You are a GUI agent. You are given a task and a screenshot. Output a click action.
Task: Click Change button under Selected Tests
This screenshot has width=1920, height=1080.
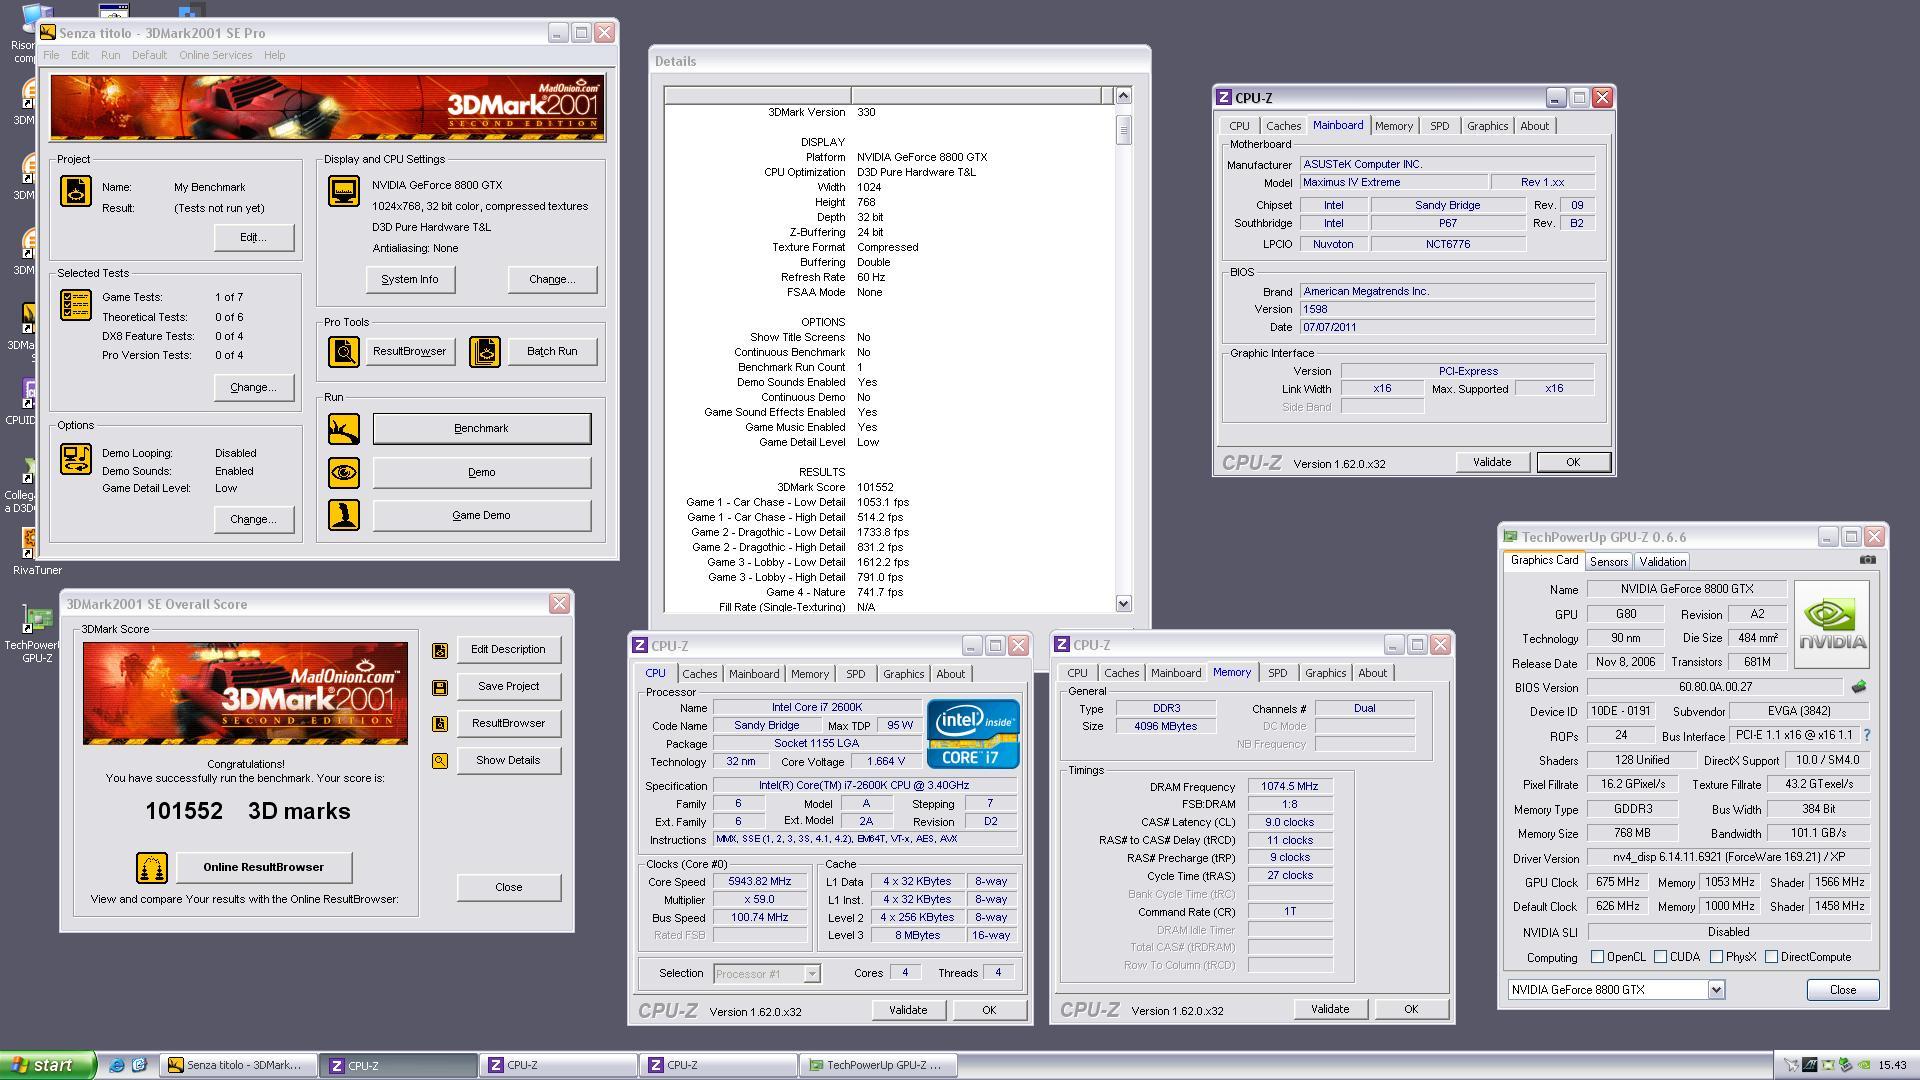tap(253, 388)
